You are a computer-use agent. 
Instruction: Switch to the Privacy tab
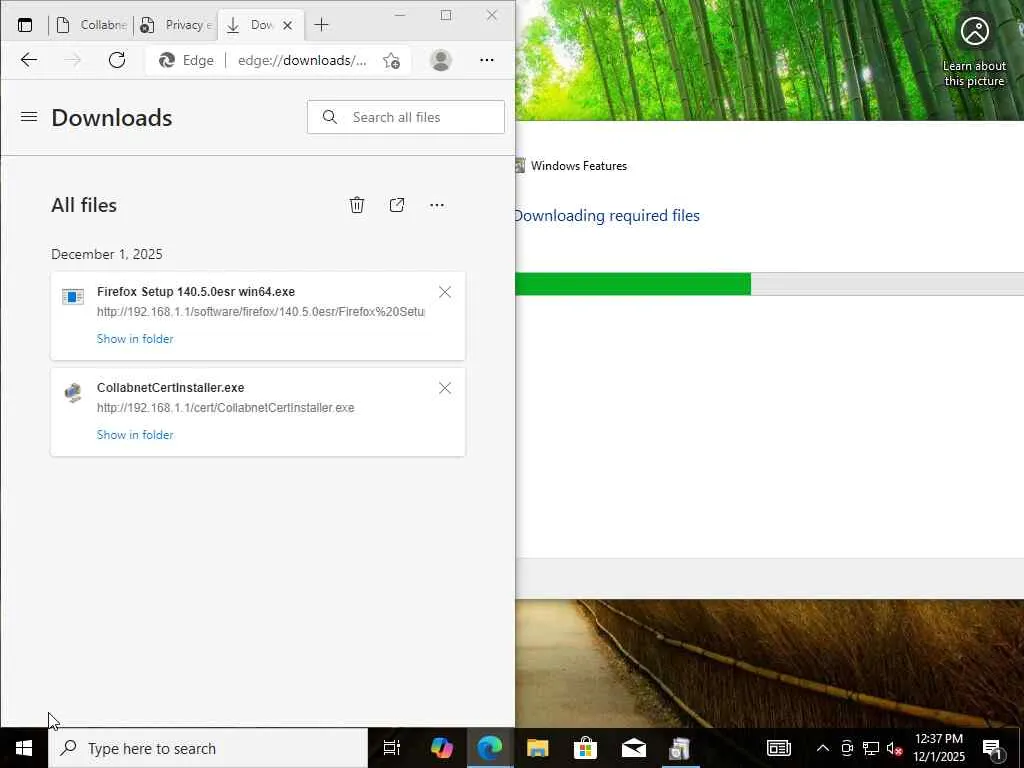pos(176,25)
